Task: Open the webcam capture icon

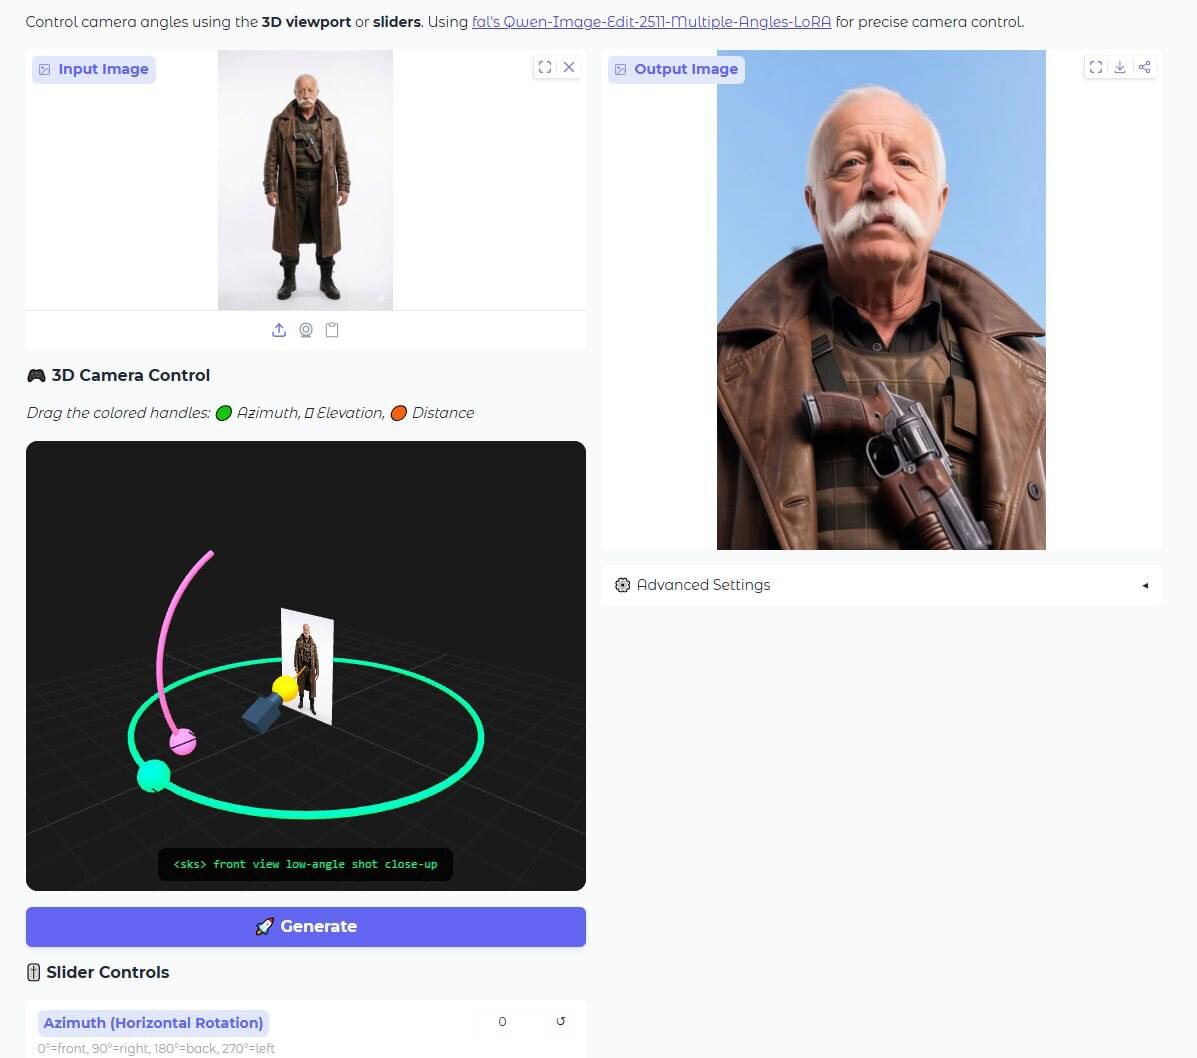Action: (x=306, y=330)
